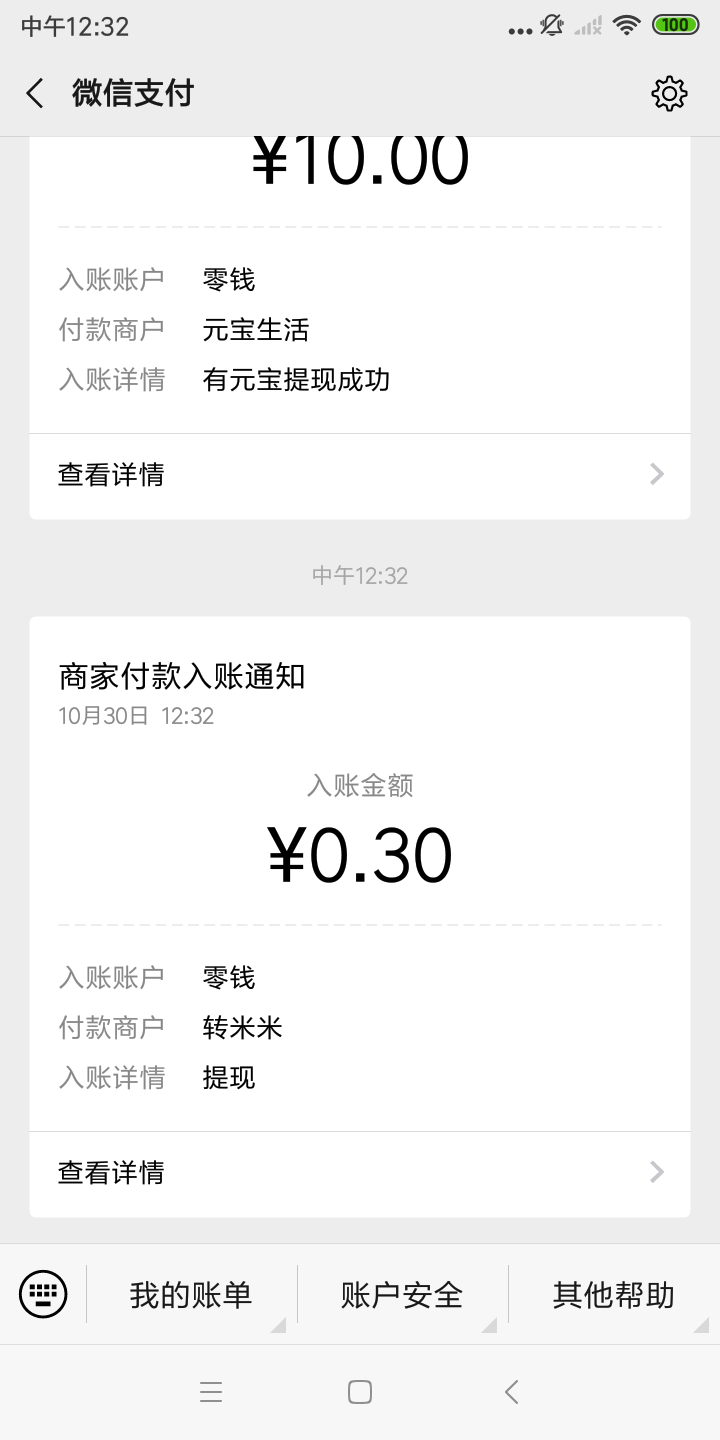Tap the 微信支付 page title
This screenshot has width=720, height=1440.
(x=133, y=94)
